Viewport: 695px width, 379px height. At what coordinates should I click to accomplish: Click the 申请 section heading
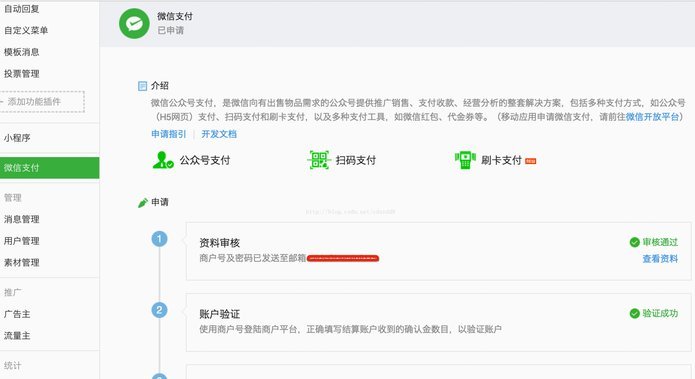click(x=160, y=202)
